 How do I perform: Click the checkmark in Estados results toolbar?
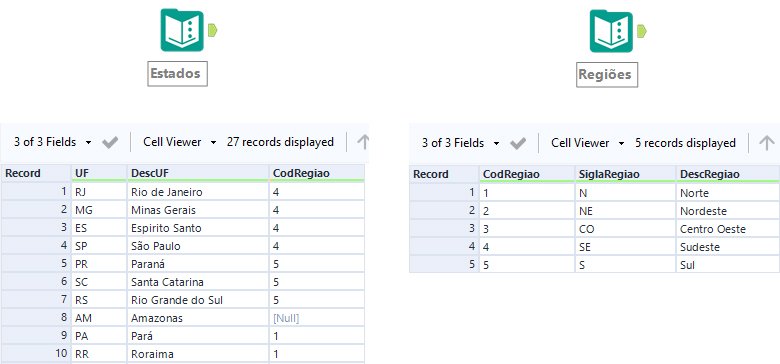point(110,143)
